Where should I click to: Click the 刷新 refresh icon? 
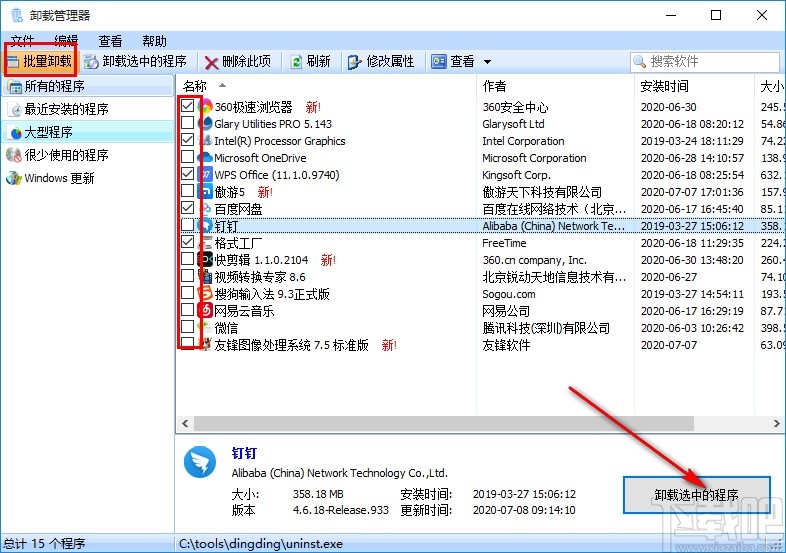click(x=297, y=62)
